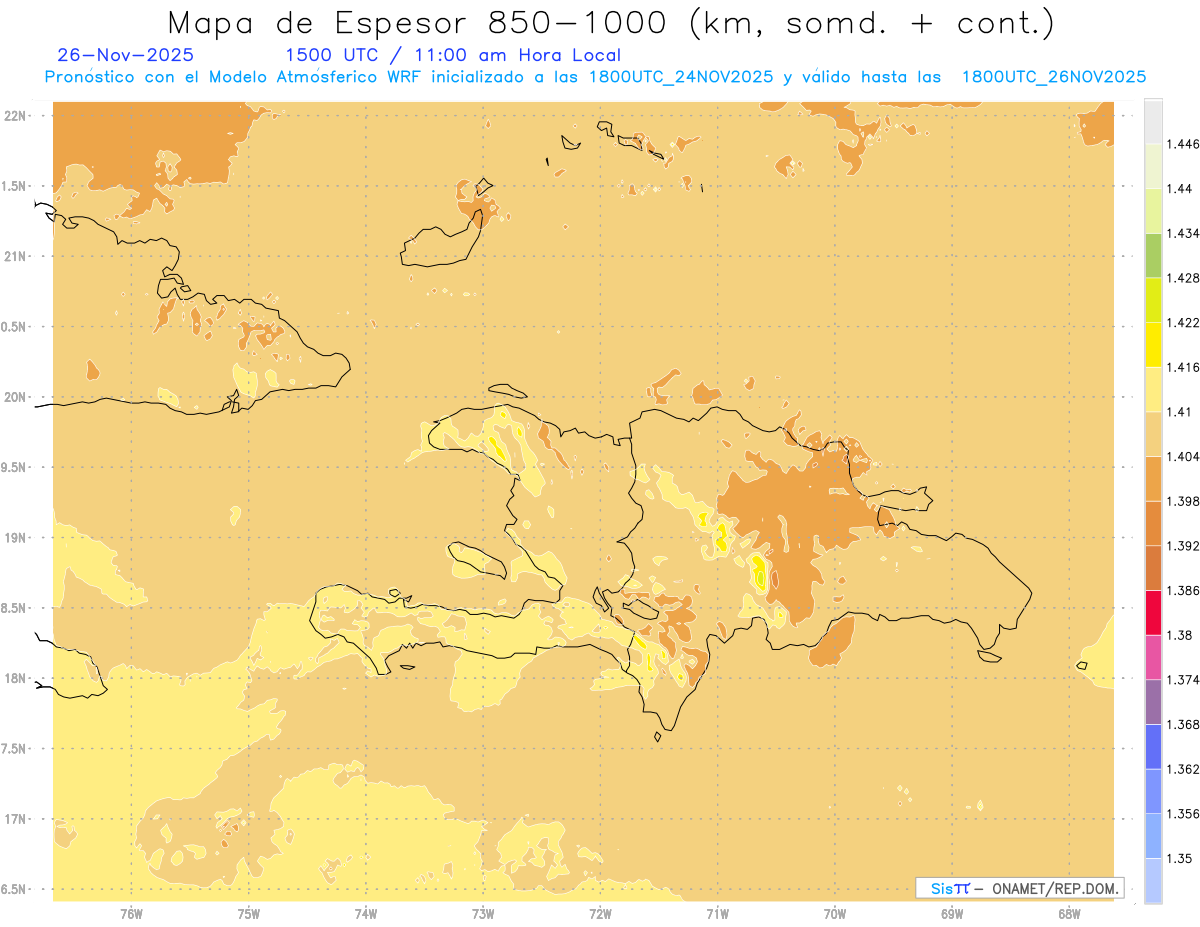Click the green swatch in the color legend
The height and width of the screenshot is (927, 1200).
pos(1153,255)
